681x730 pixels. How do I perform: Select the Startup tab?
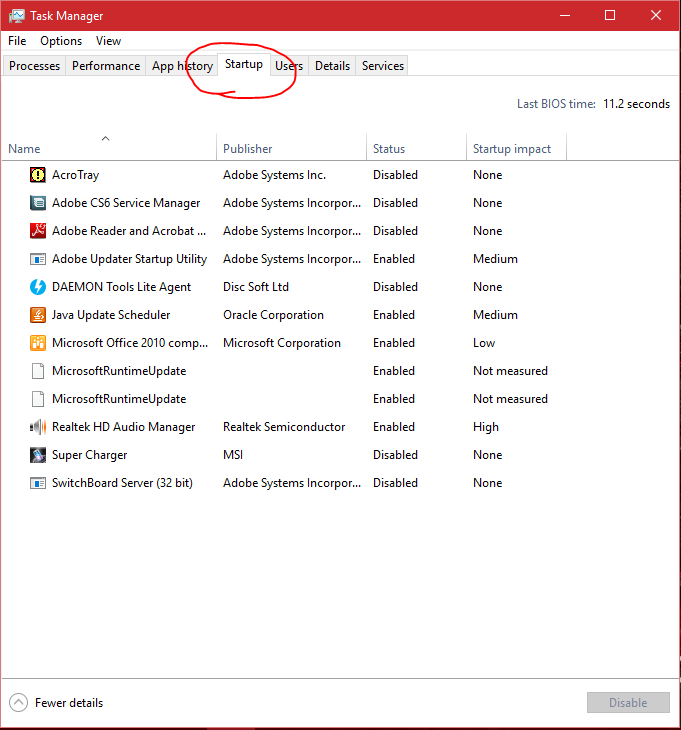(x=244, y=64)
